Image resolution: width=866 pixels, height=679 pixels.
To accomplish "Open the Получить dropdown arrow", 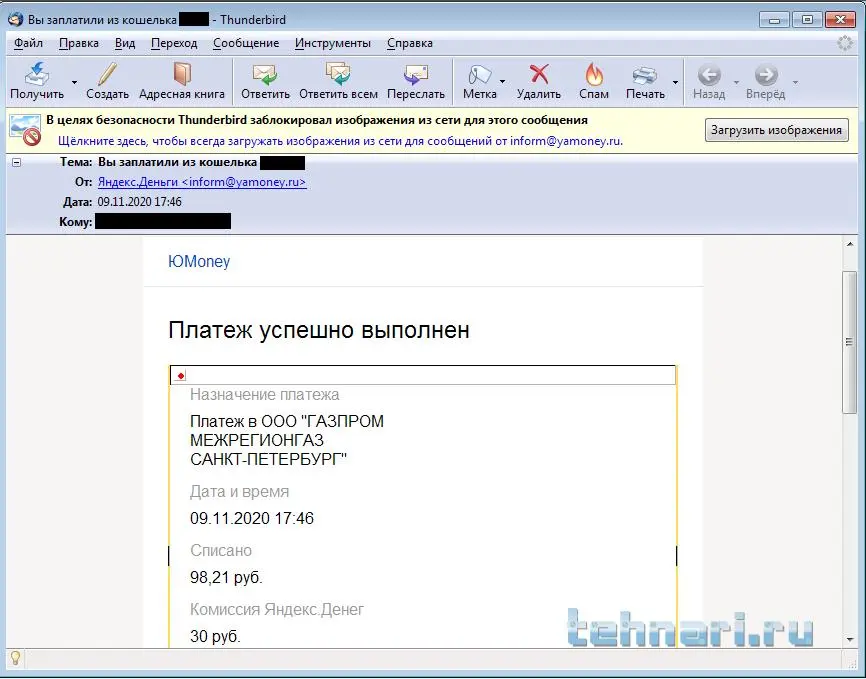I will click(x=74, y=83).
